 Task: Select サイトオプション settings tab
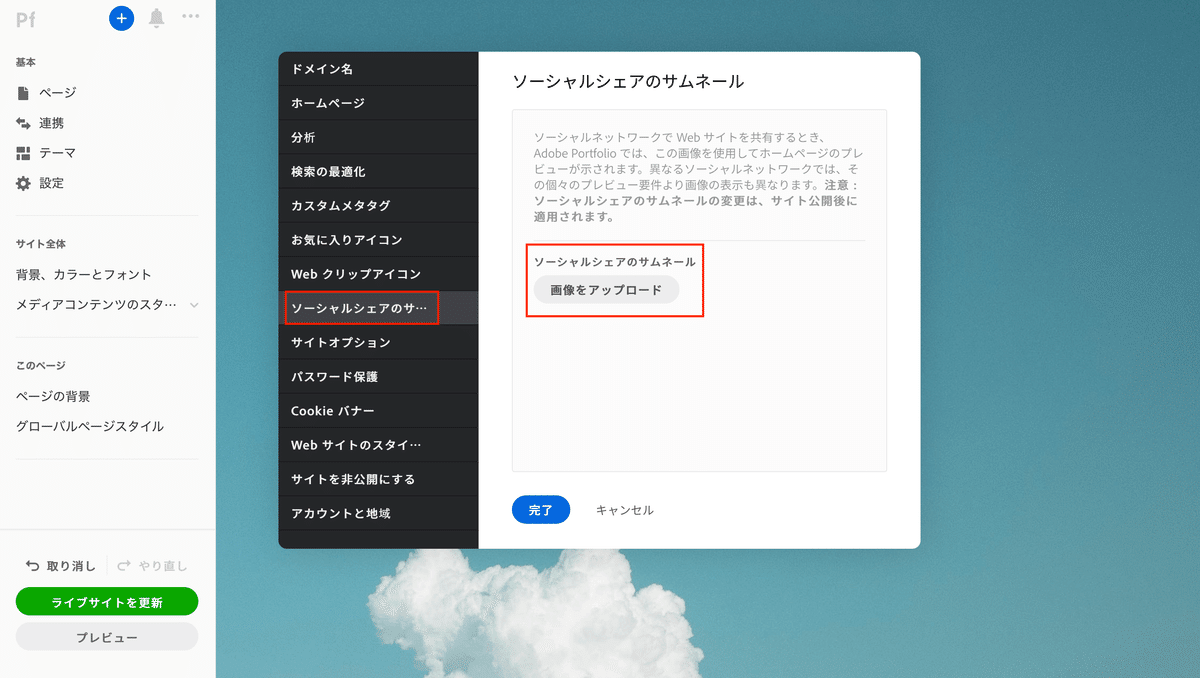click(378, 342)
